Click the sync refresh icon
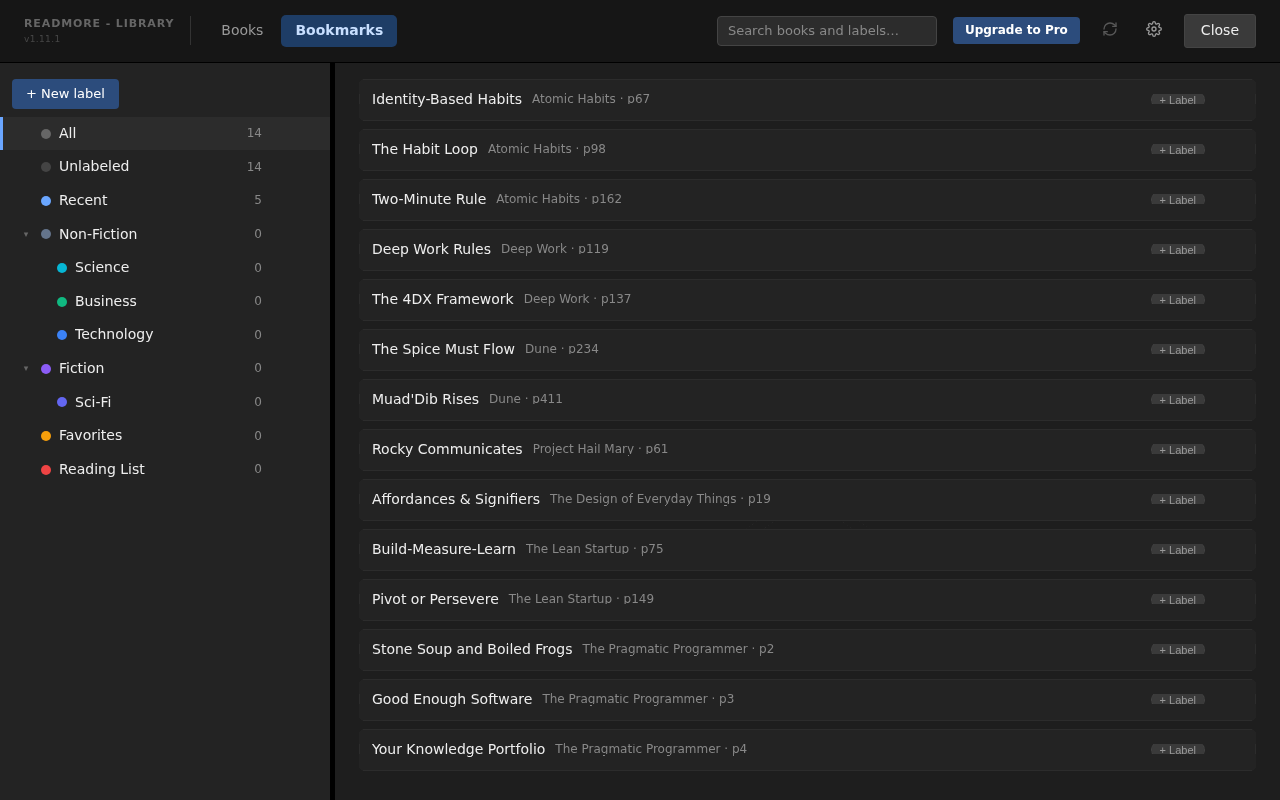Image resolution: width=1280 pixels, height=800 pixels. tap(1110, 30)
